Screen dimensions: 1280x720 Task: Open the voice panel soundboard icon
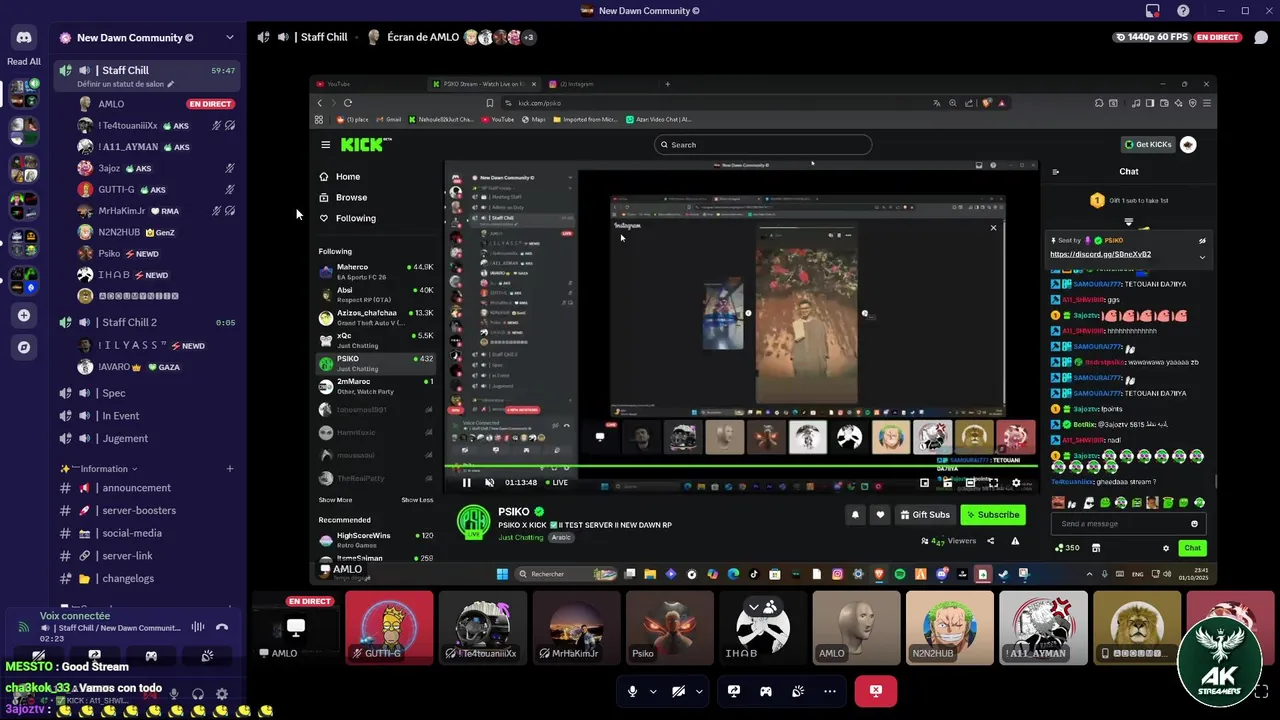pos(207,656)
